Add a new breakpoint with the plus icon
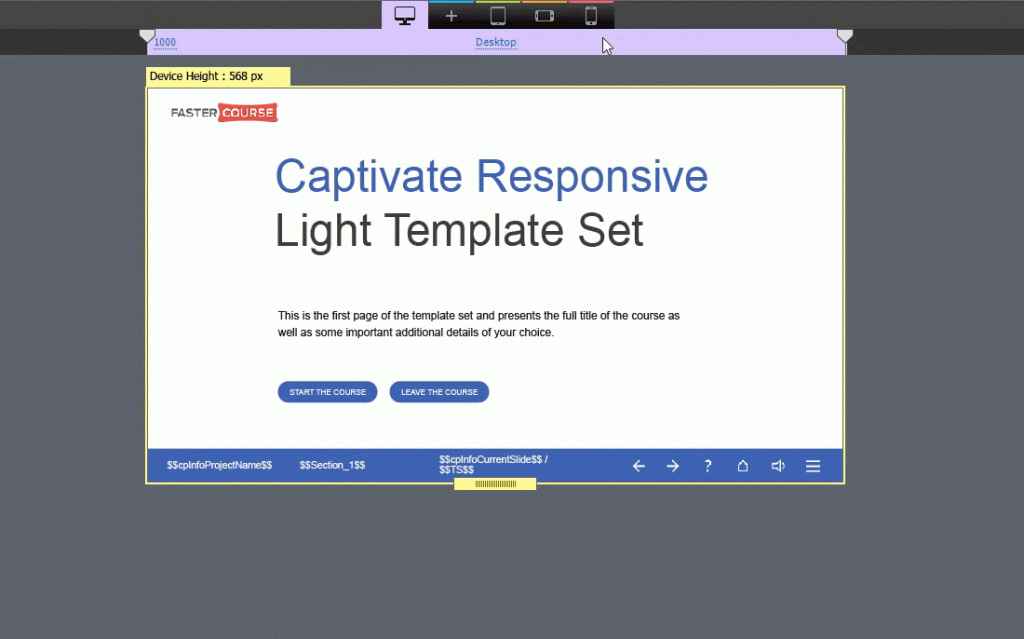Screen dimensions: 1024x639 click(451, 15)
